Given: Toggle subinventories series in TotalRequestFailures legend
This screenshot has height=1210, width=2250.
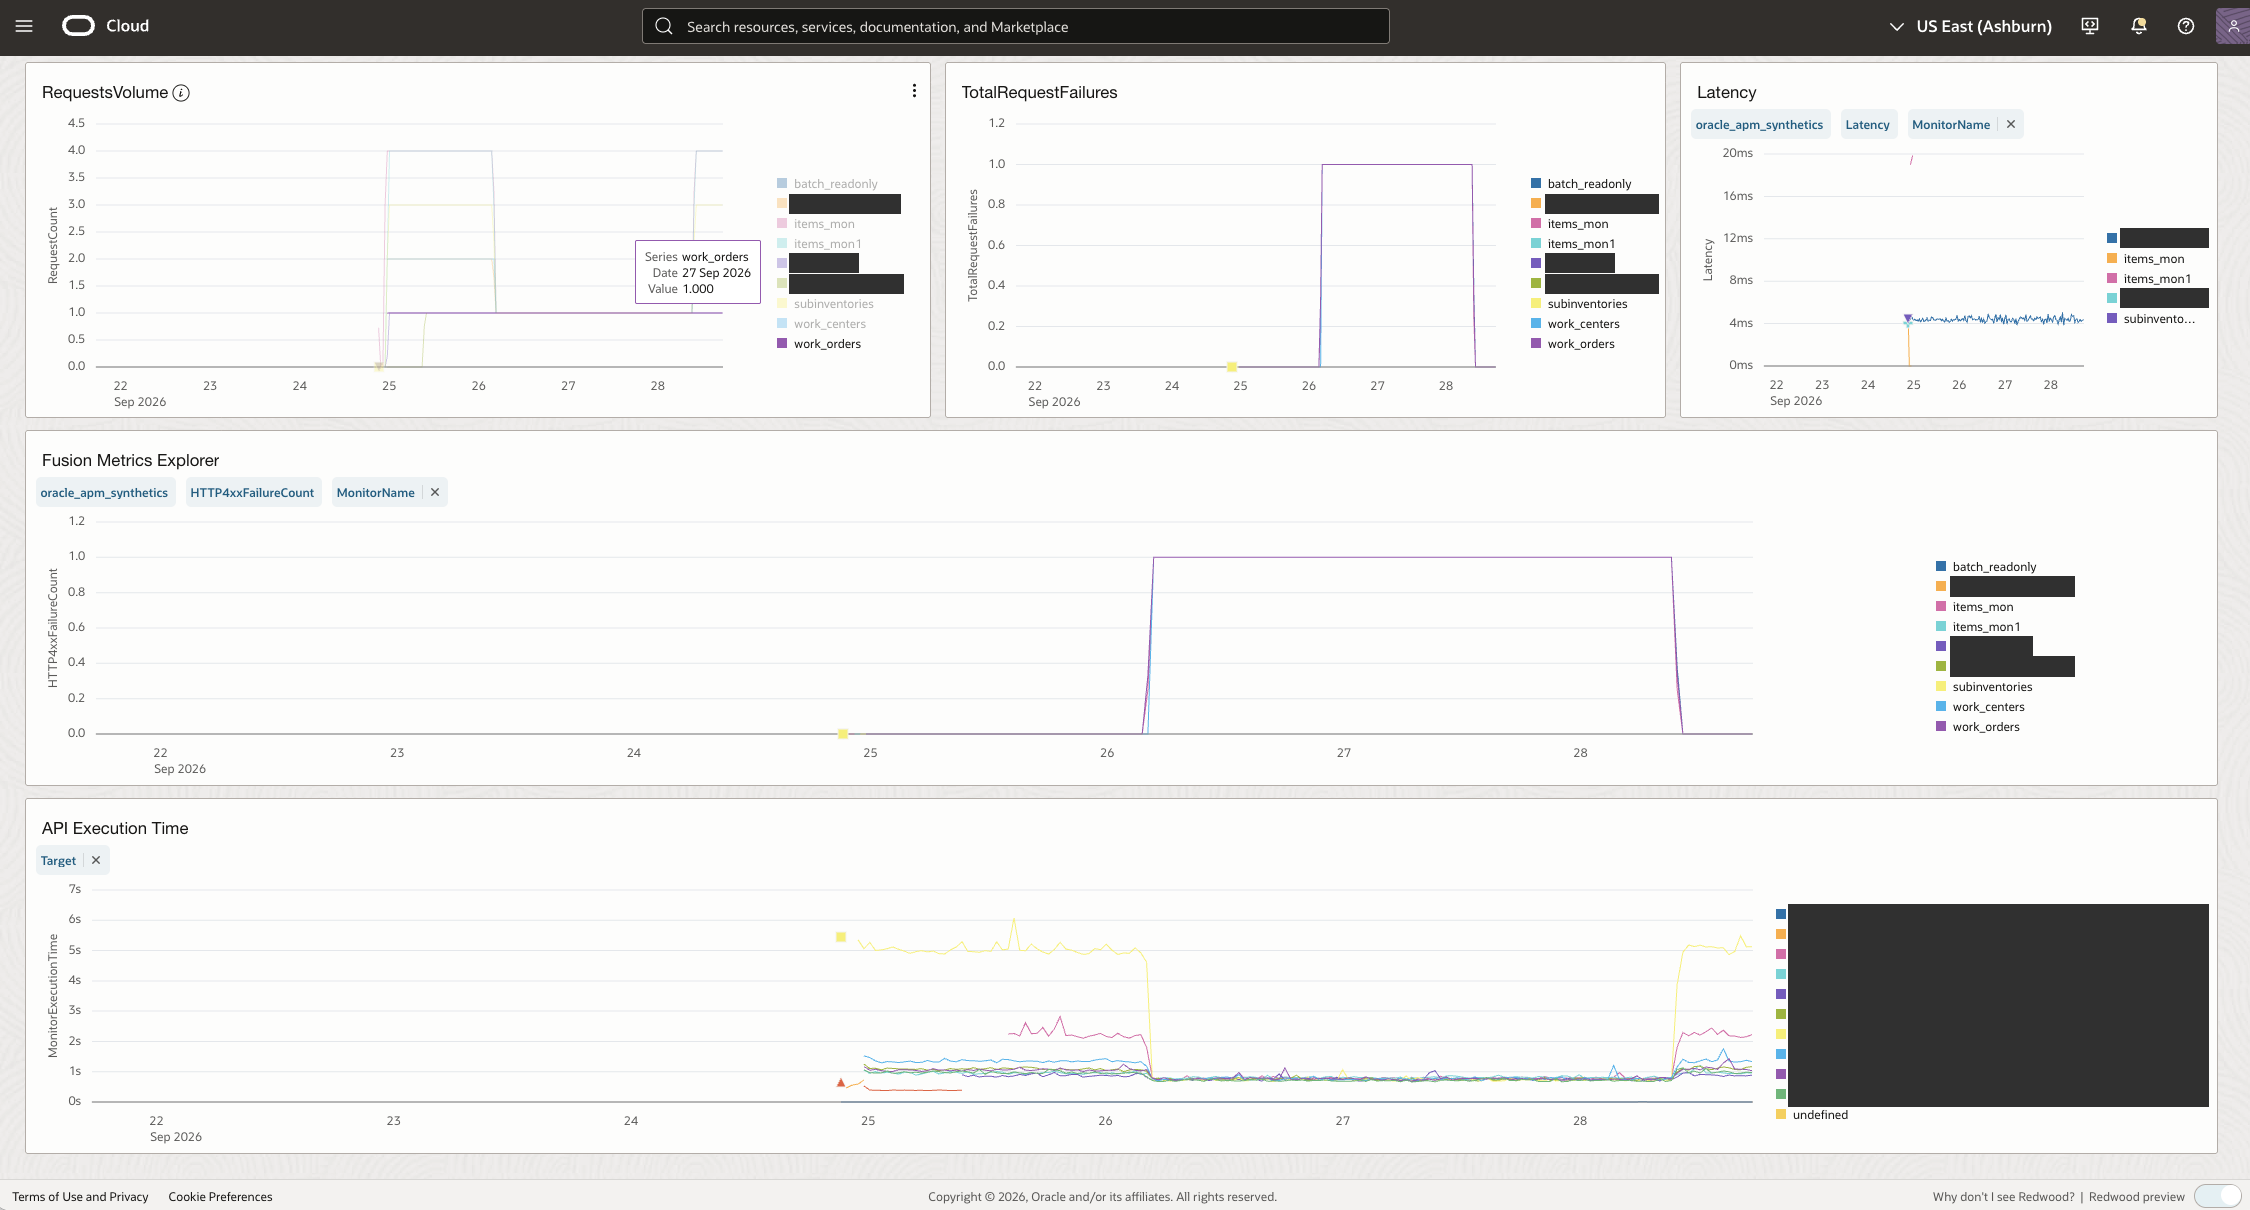Looking at the screenshot, I should (1579, 304).
